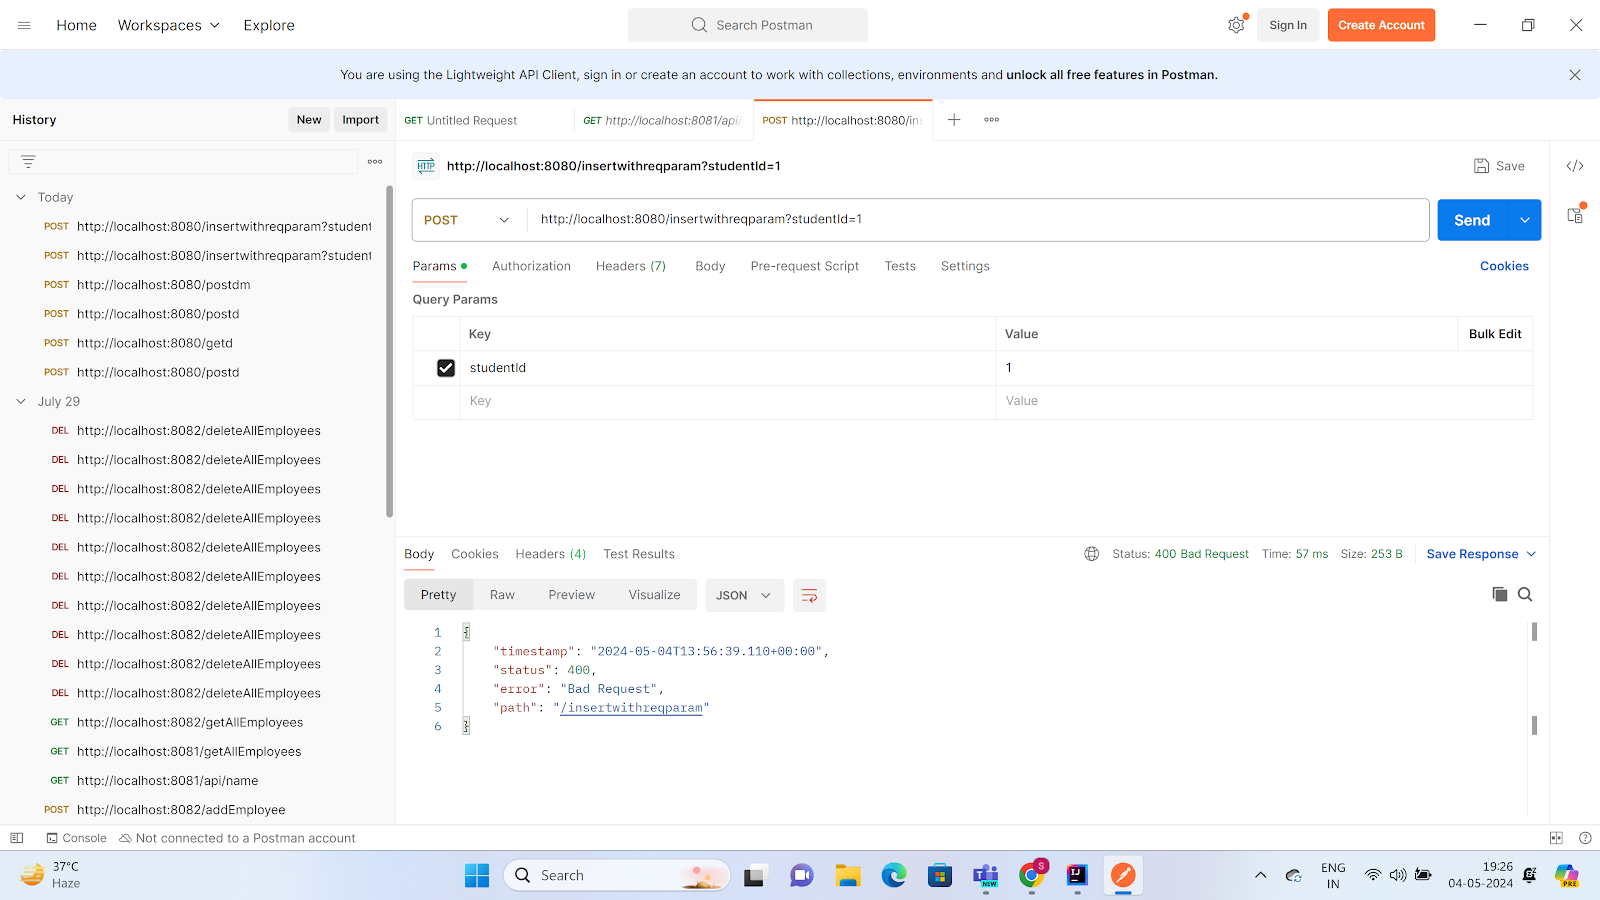Switch to the Authorization tab
This screenshot has height=900, width=1600.
[x=531, y=266]
